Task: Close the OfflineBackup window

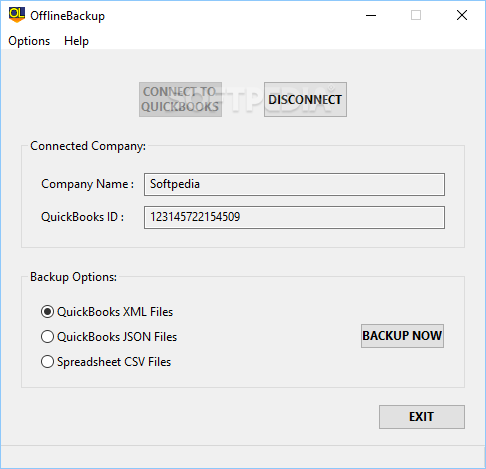Action: tap(462, 15)
